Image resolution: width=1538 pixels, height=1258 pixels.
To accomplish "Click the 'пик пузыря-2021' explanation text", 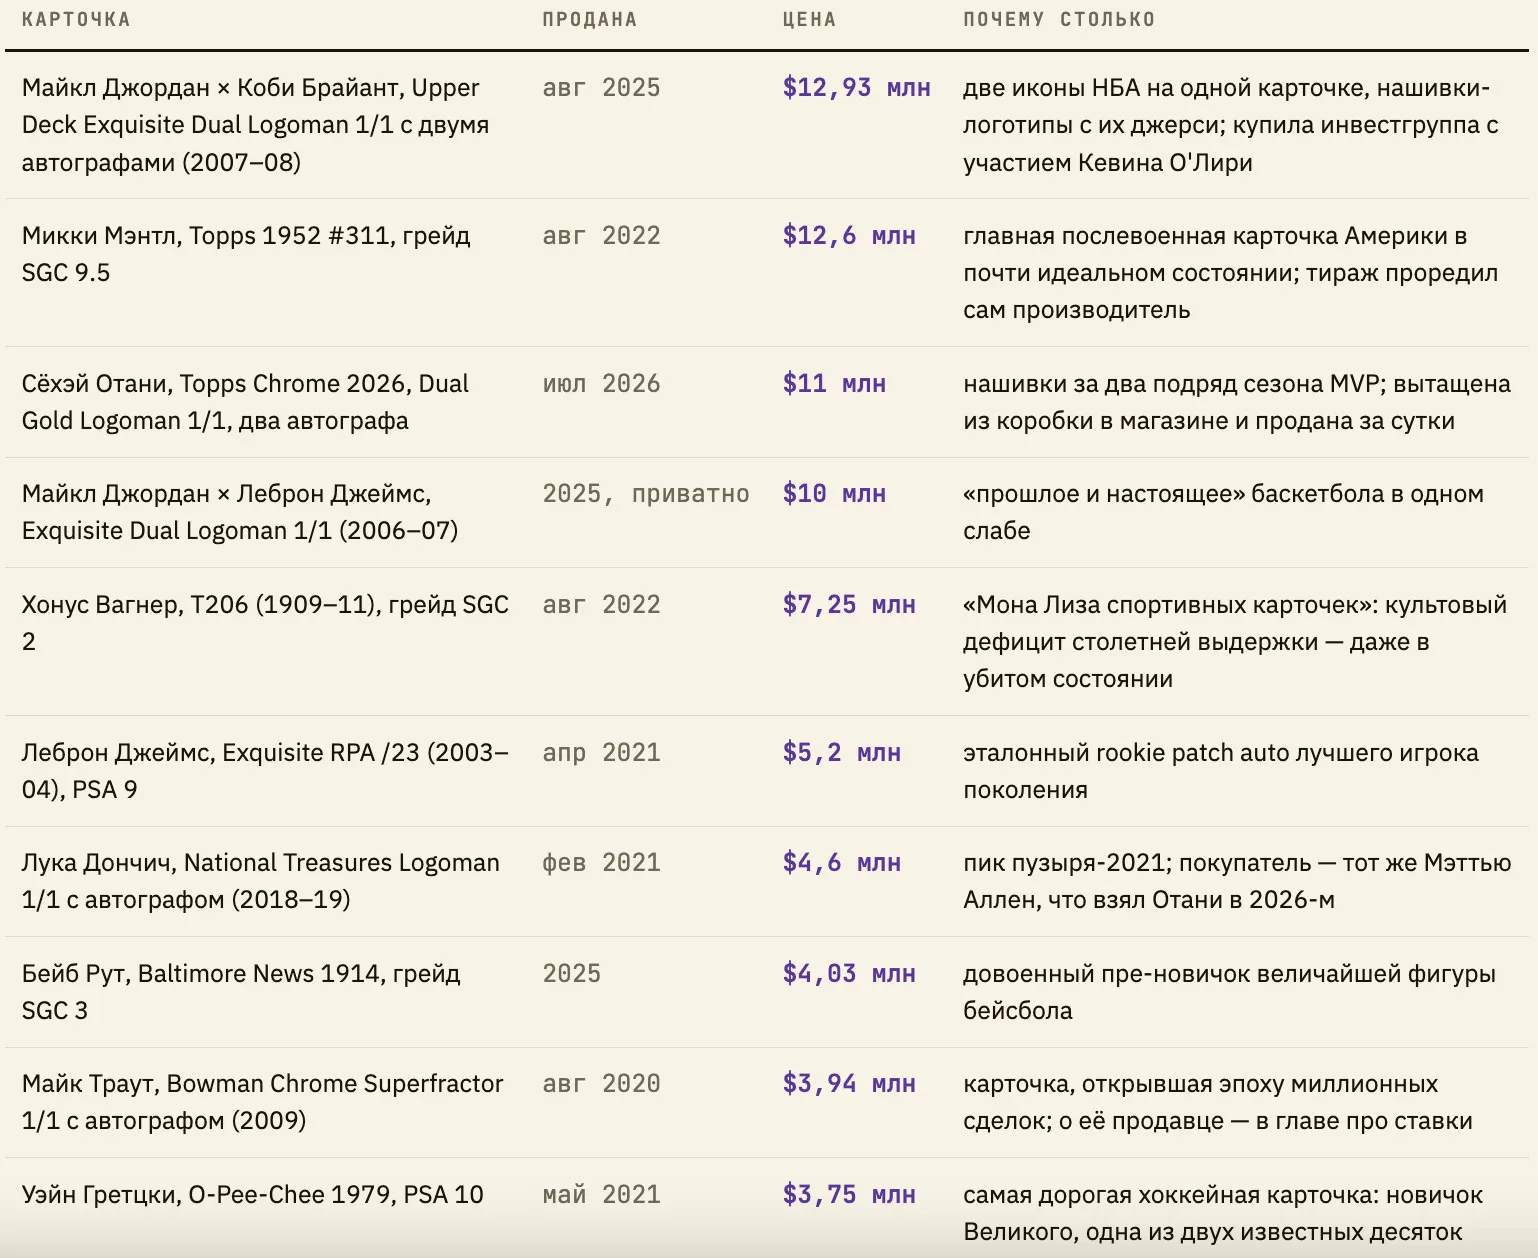I will click(1237, 881).
